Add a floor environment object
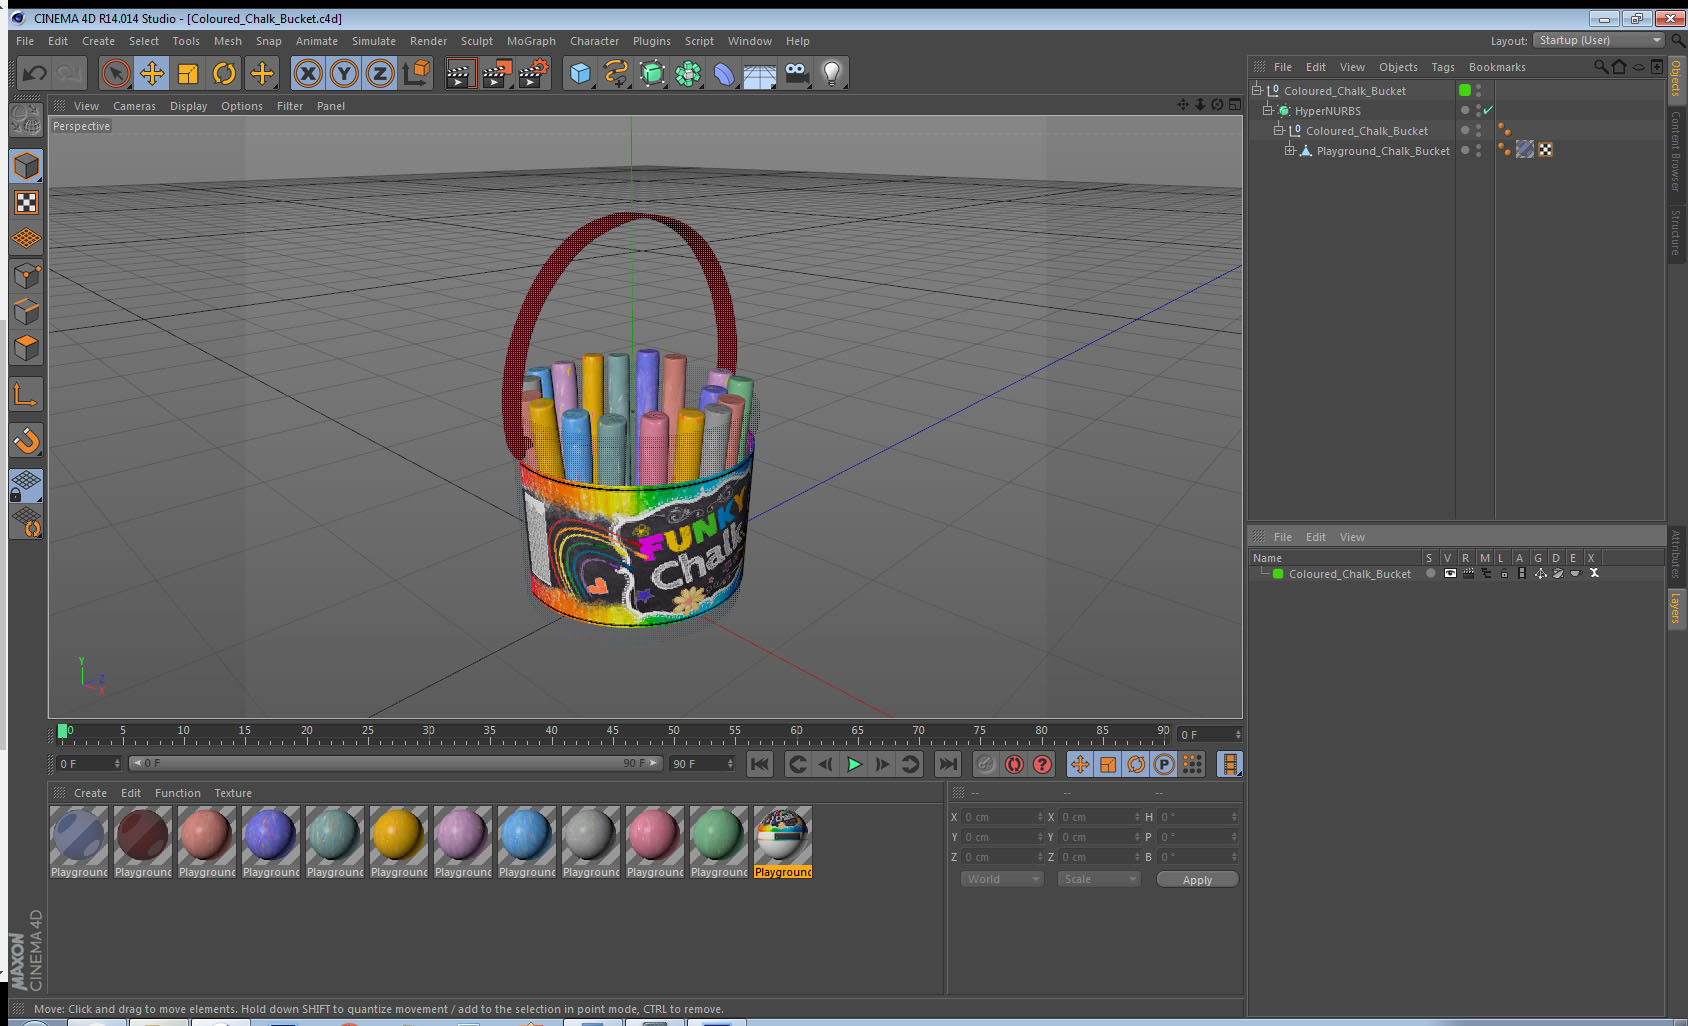This screenshot has height=1026, width=1688. 760,73
